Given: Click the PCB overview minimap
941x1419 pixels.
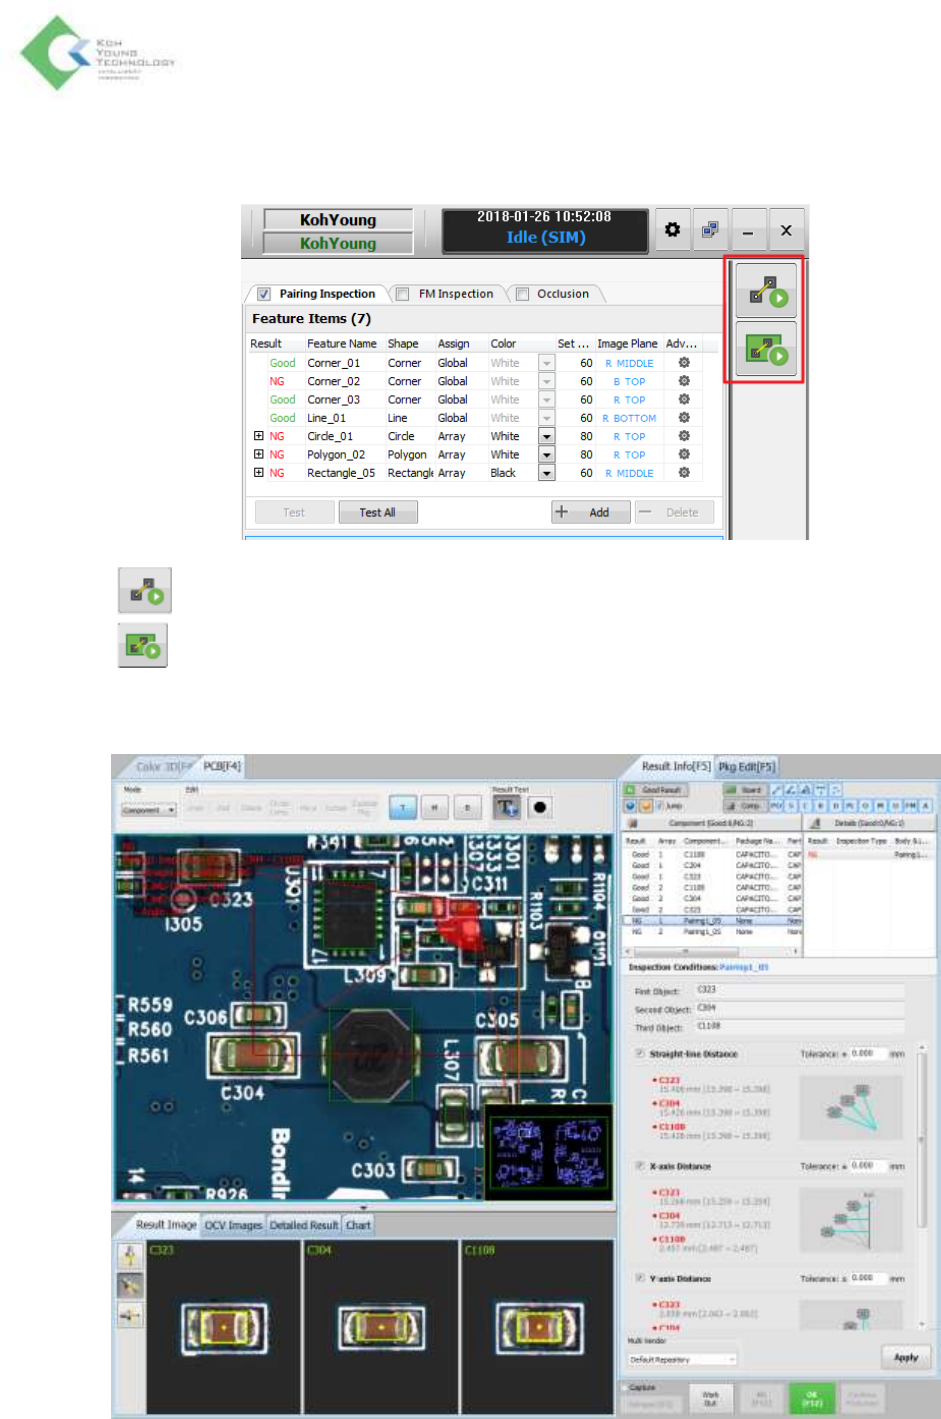Looking at the screenshot, I should click(x=548, y=1150).
